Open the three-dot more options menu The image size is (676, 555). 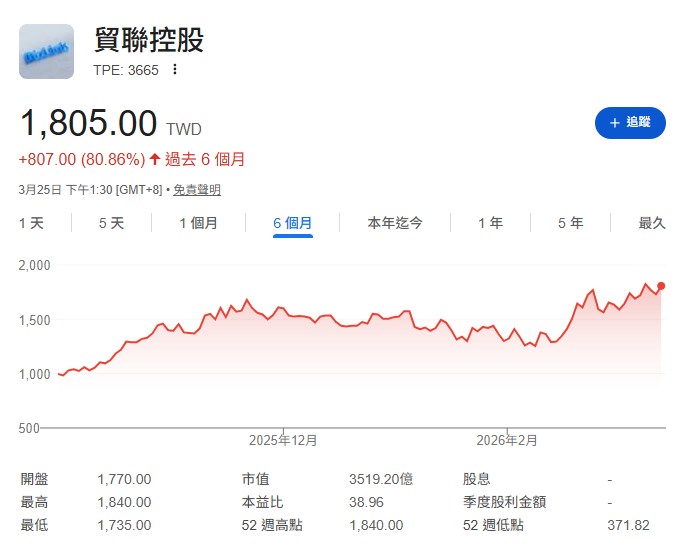175,69
